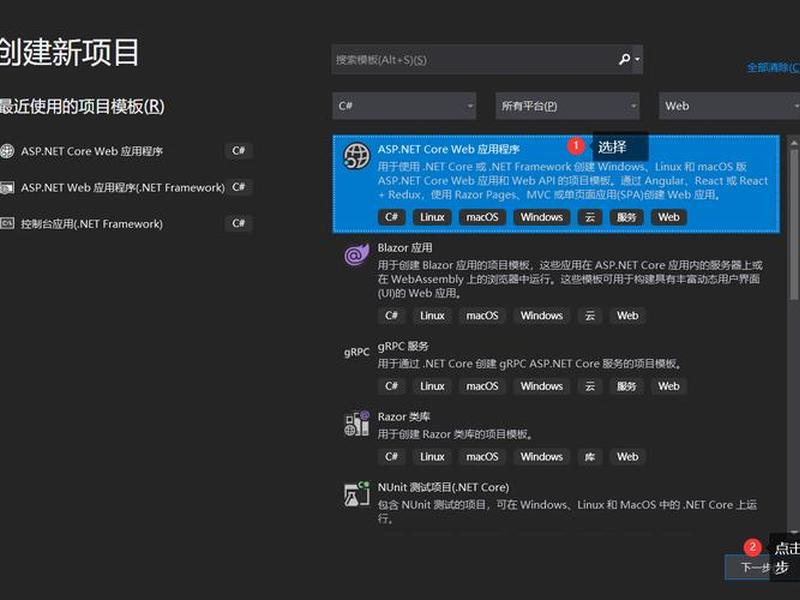Click recent ASP.NET Core Web app icon

point(7,151)
